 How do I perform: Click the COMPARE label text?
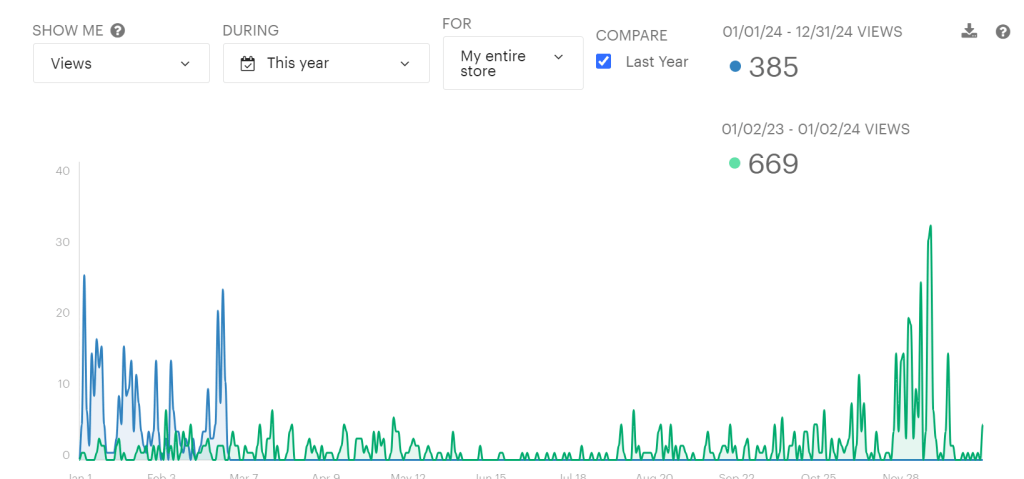(x=631, y=35)
